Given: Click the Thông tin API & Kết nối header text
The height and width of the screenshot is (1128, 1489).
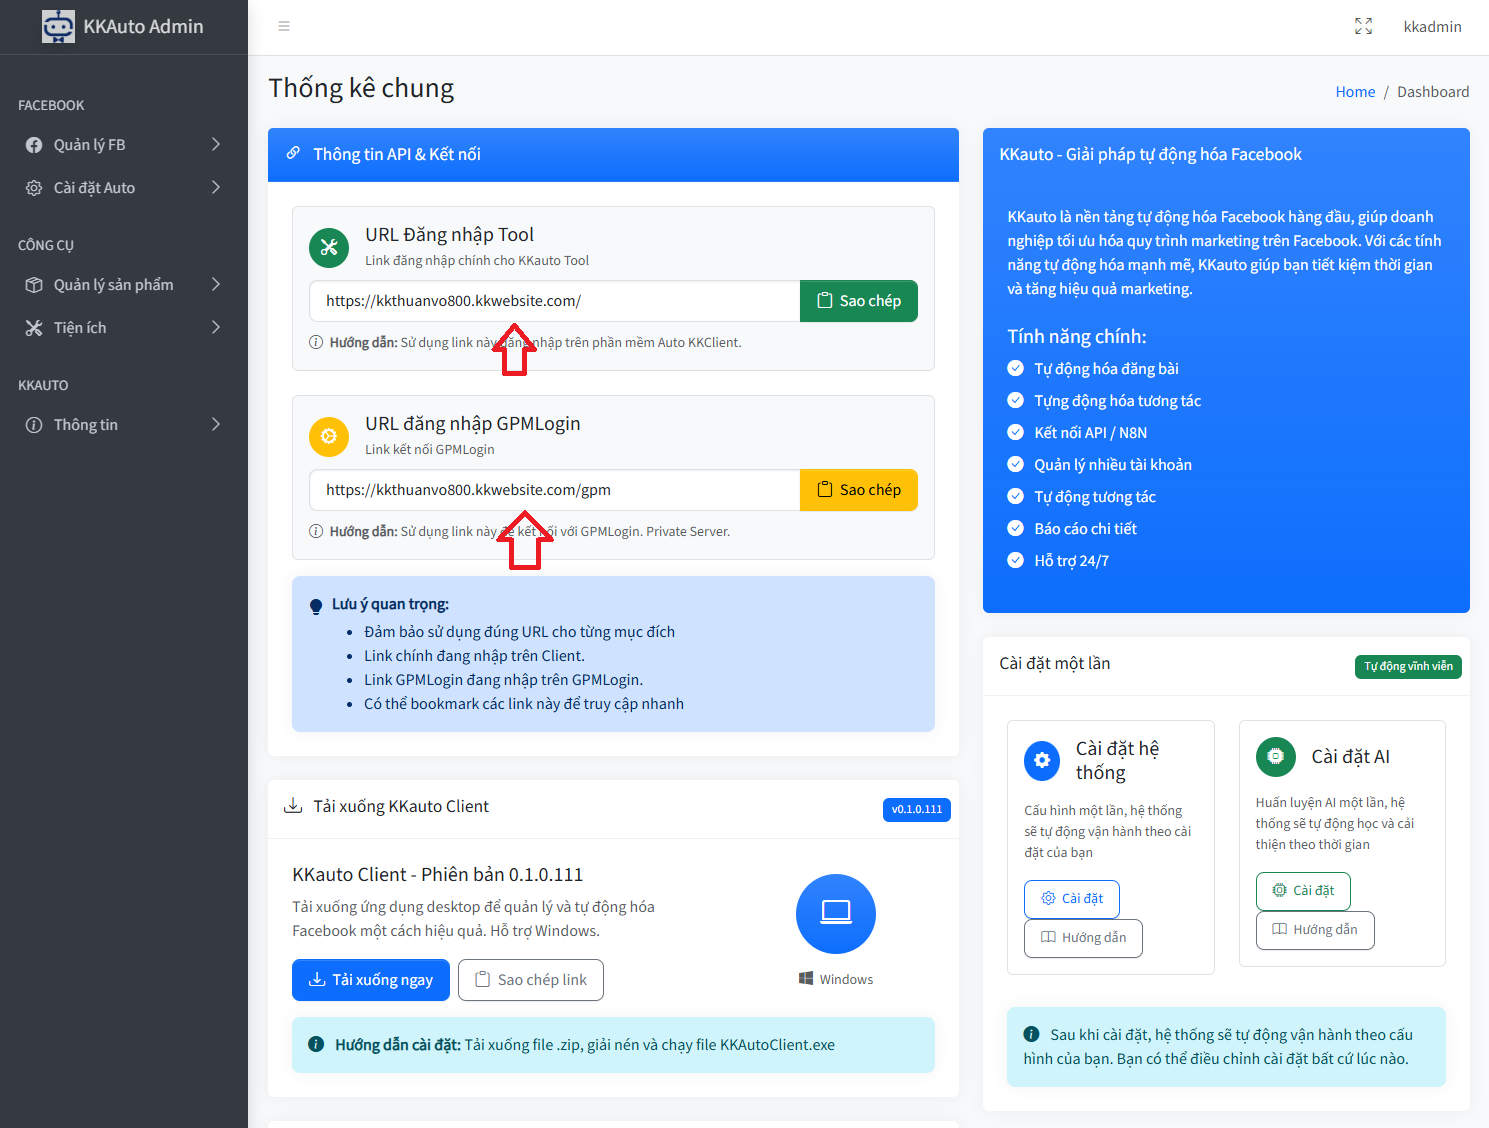Looking at the screenshot, I should pos(397,154).
